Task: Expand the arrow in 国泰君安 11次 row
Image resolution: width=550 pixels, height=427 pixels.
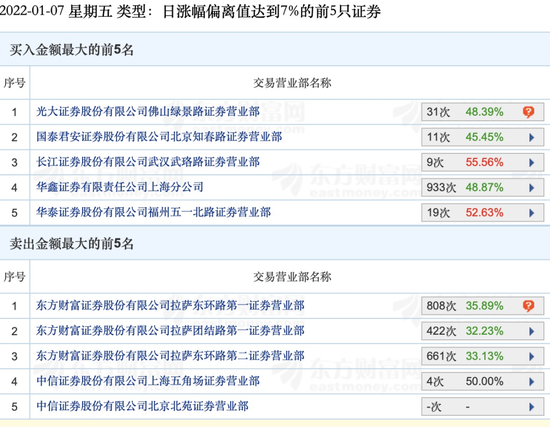Action: (x=532, y=137)
